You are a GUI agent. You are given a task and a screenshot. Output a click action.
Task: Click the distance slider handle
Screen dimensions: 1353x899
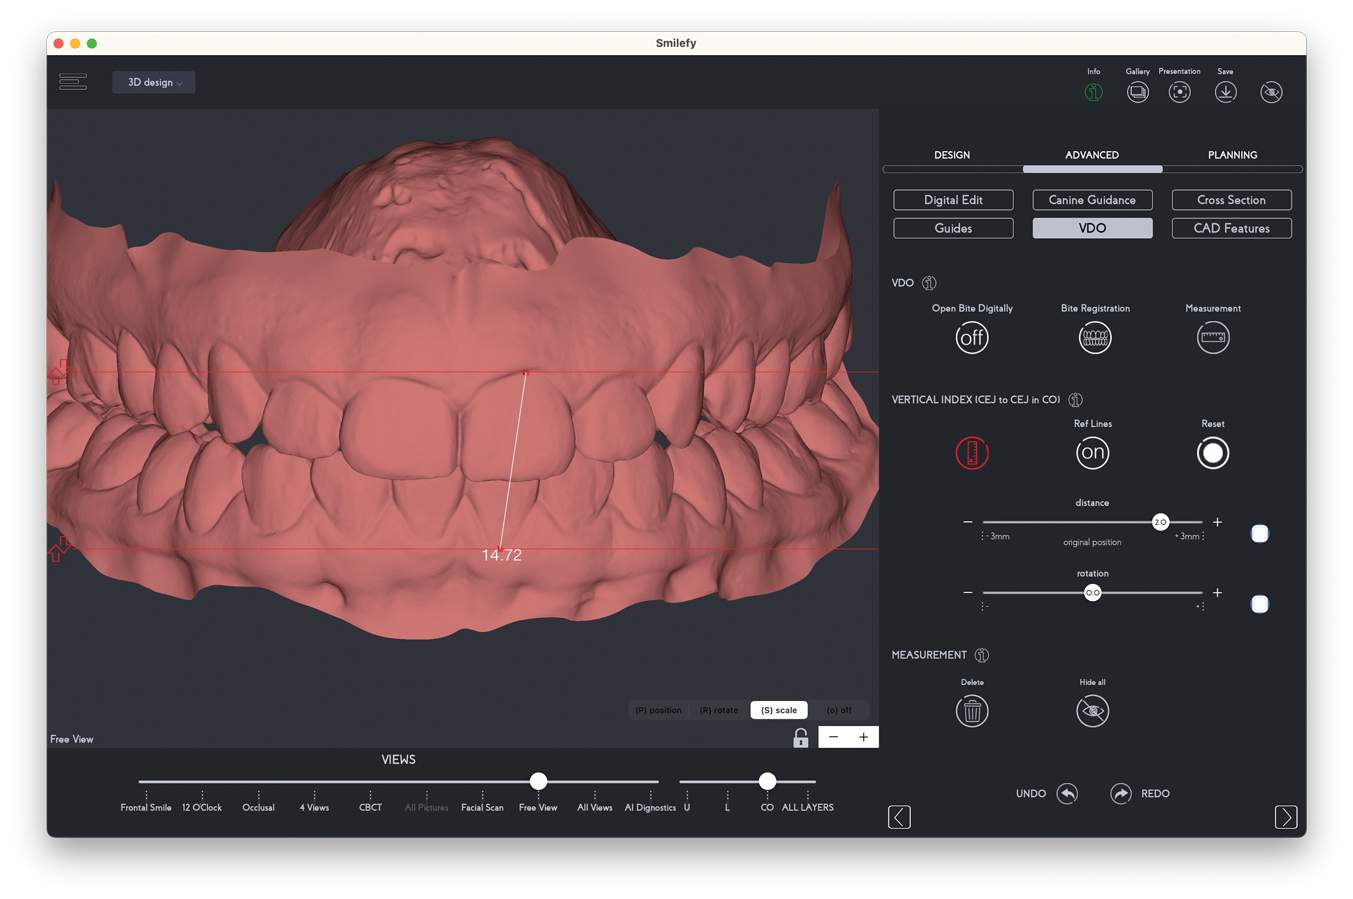1160,522
